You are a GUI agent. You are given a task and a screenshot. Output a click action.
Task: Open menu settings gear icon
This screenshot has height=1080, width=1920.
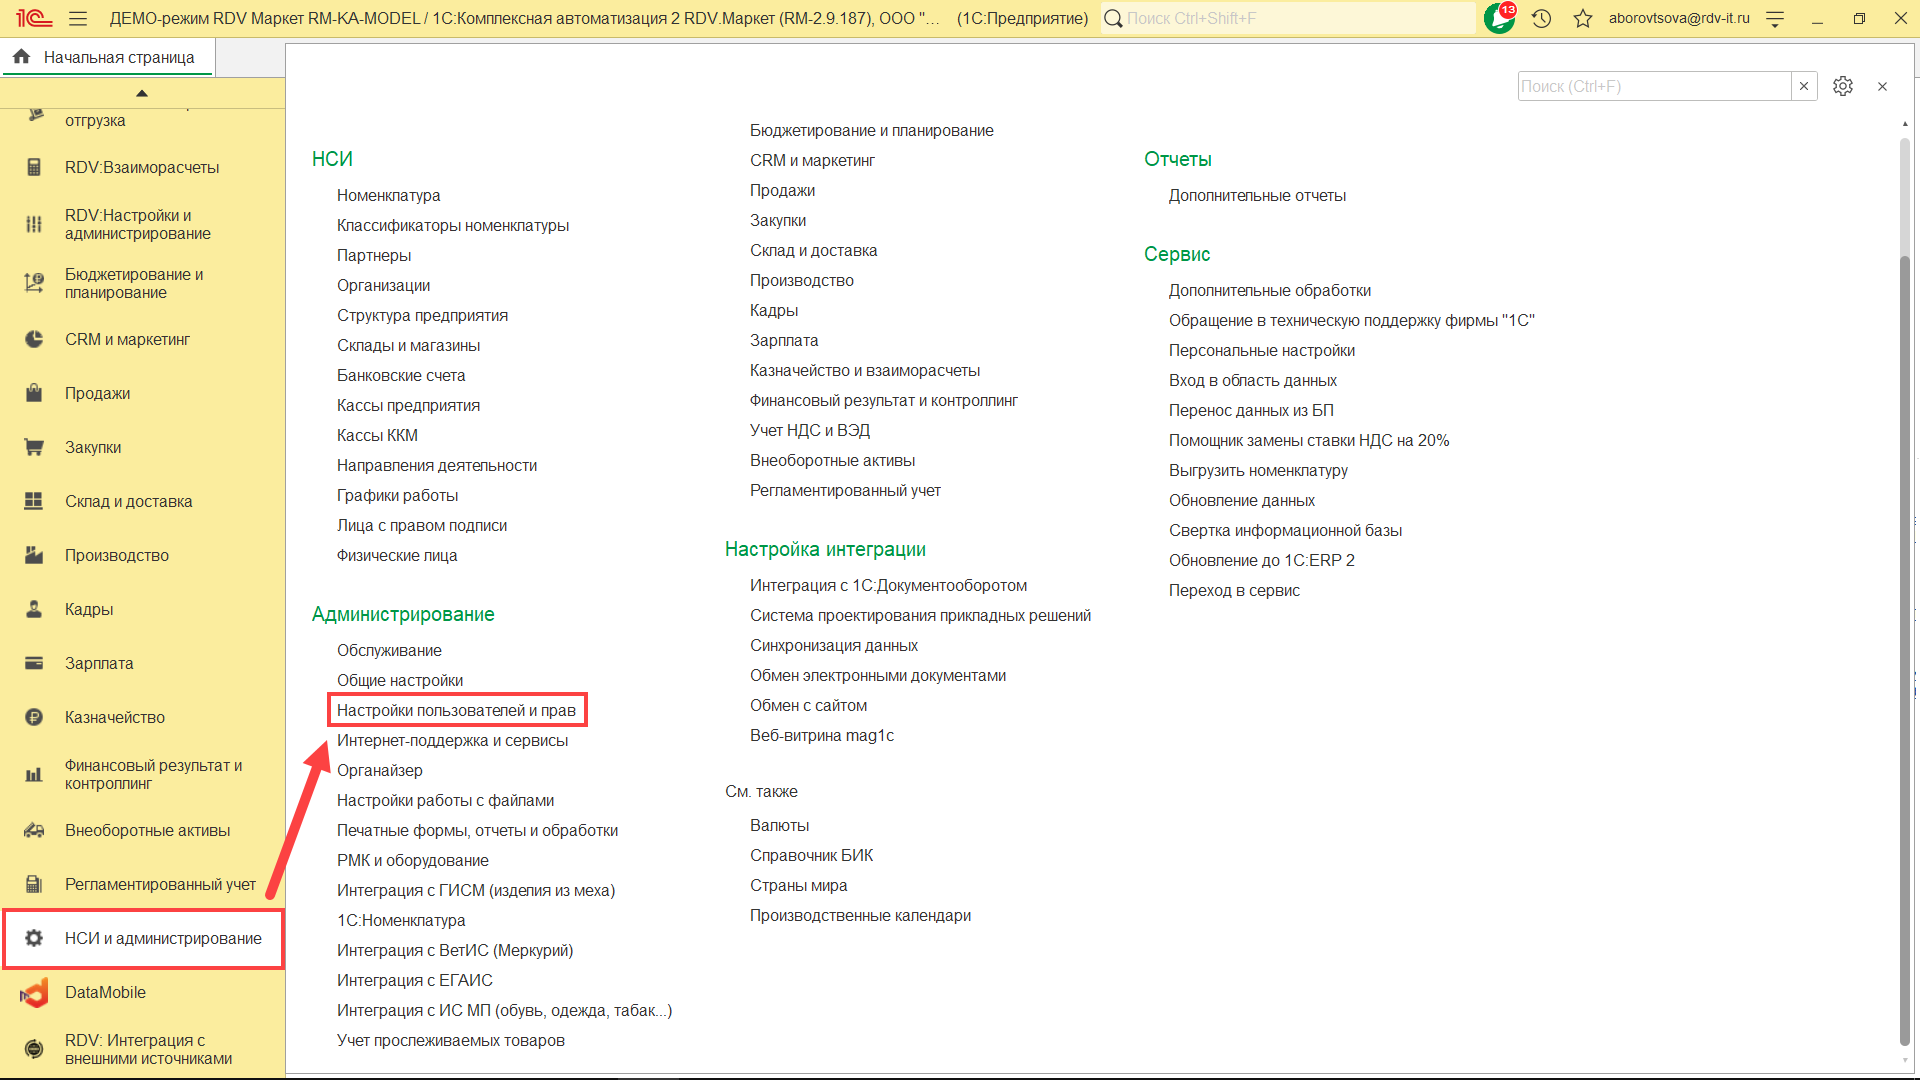1842,86
